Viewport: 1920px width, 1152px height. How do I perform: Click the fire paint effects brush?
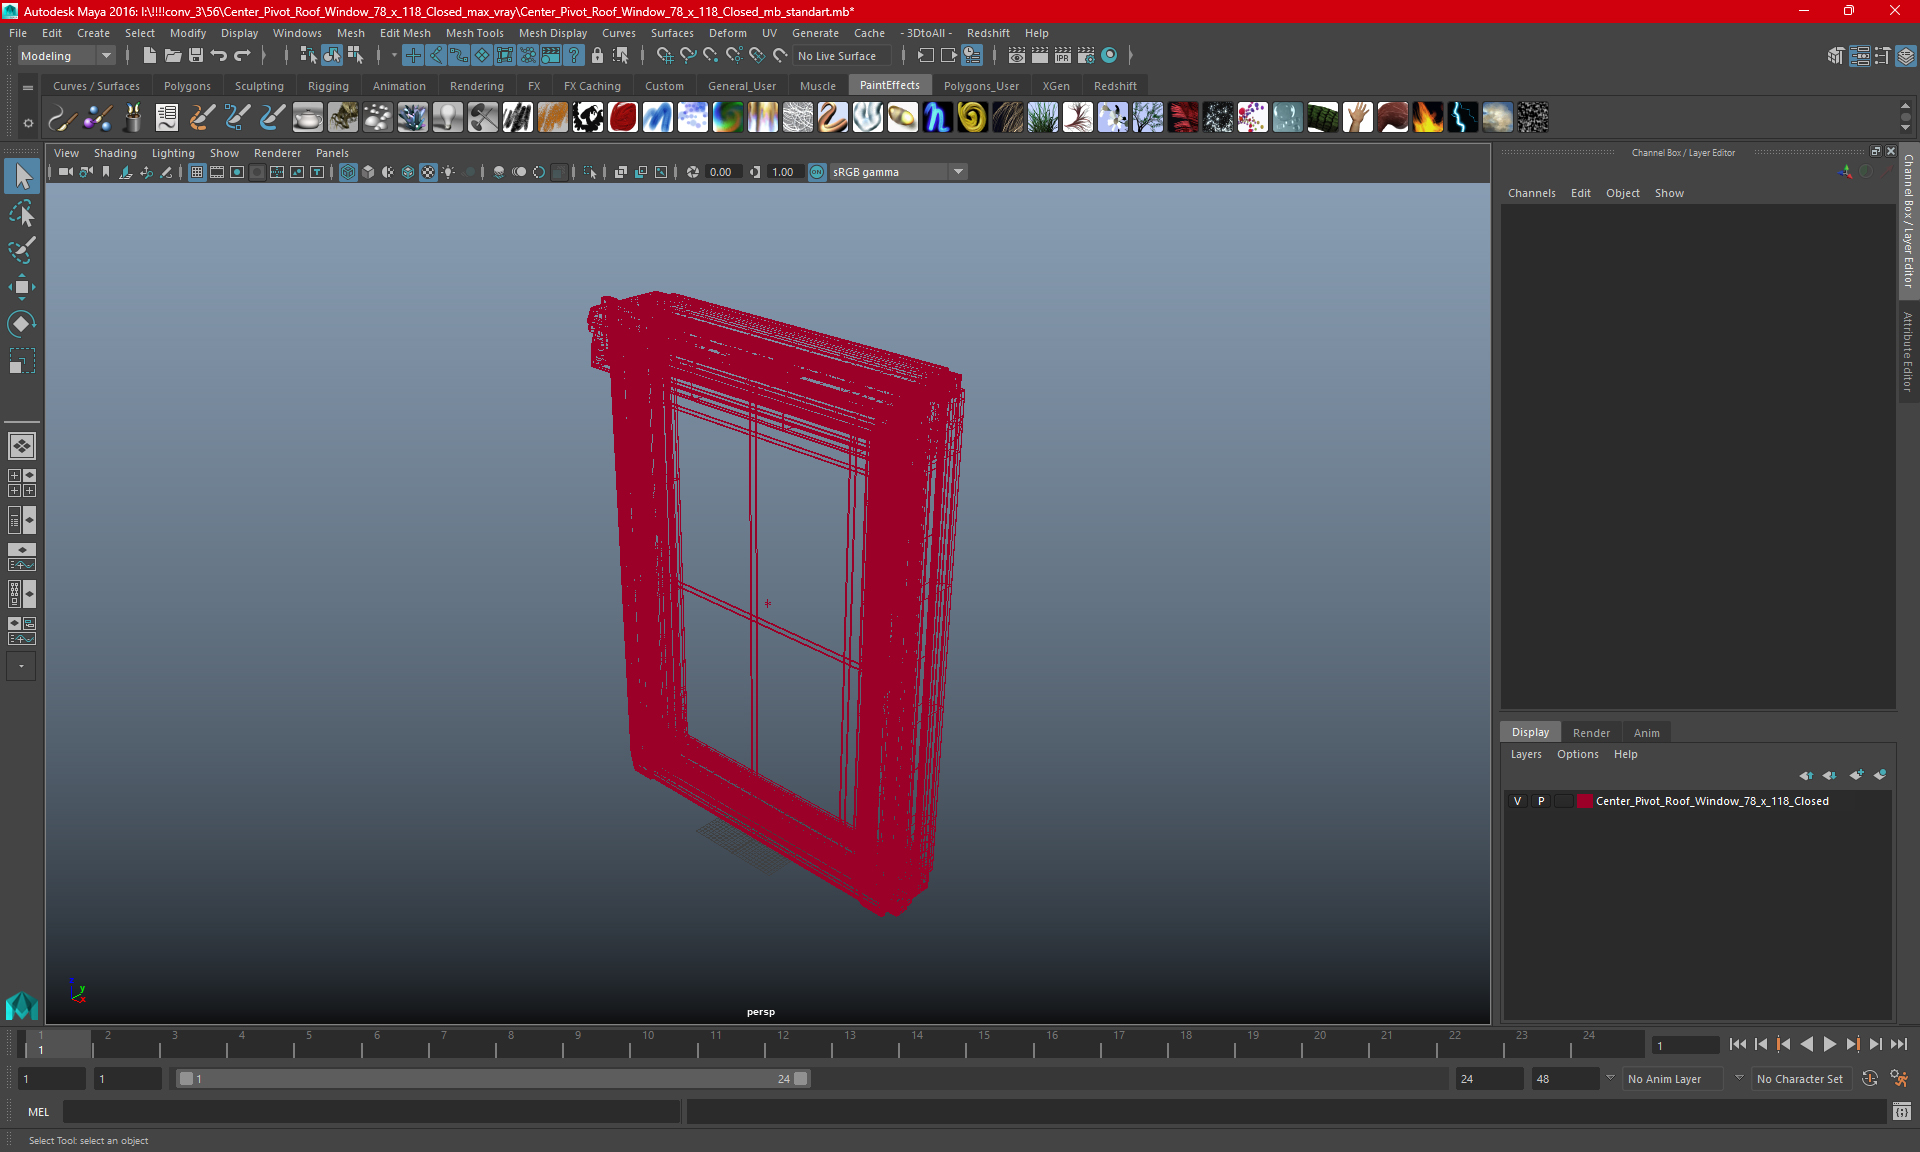point(1427,118)
